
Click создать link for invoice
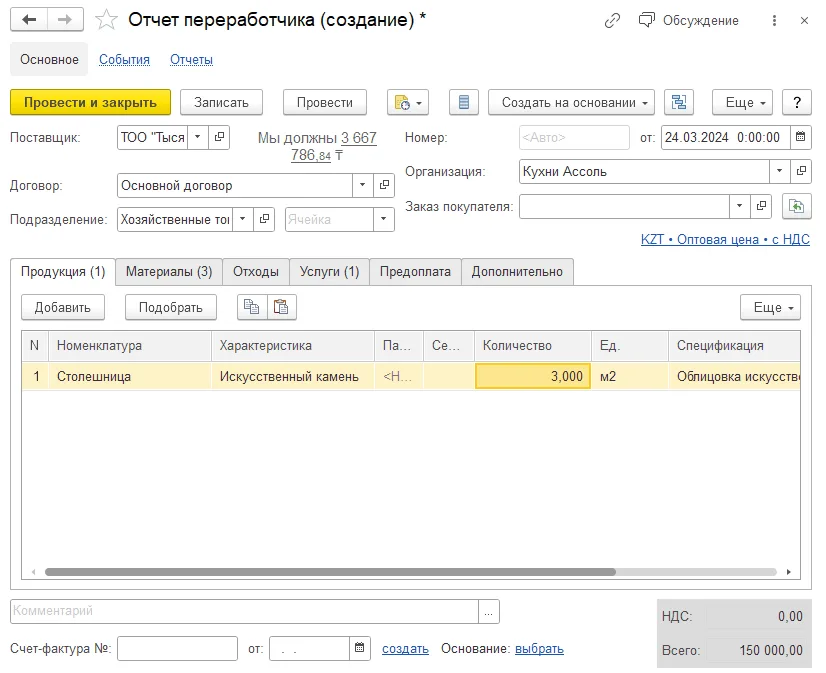405,648
